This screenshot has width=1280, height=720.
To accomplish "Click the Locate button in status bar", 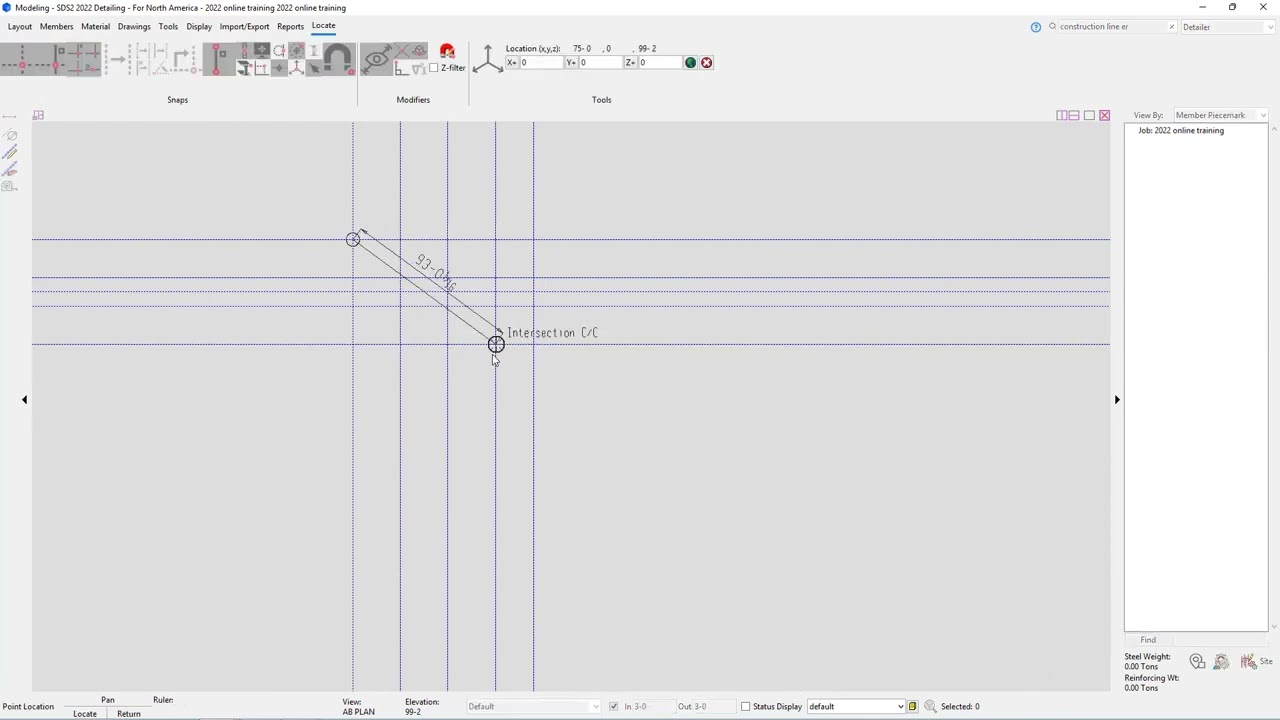I will 85,713.
